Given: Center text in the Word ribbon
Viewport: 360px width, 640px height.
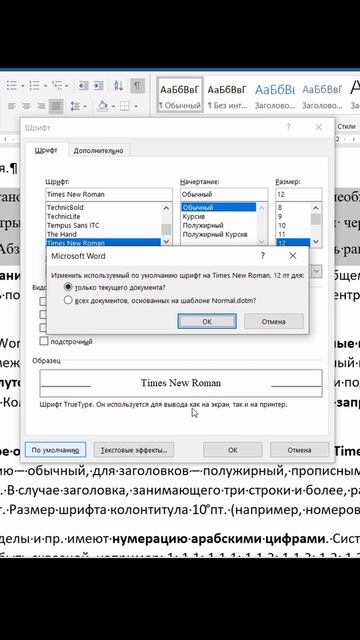Looking at the screenshot, I should [27, 107].
